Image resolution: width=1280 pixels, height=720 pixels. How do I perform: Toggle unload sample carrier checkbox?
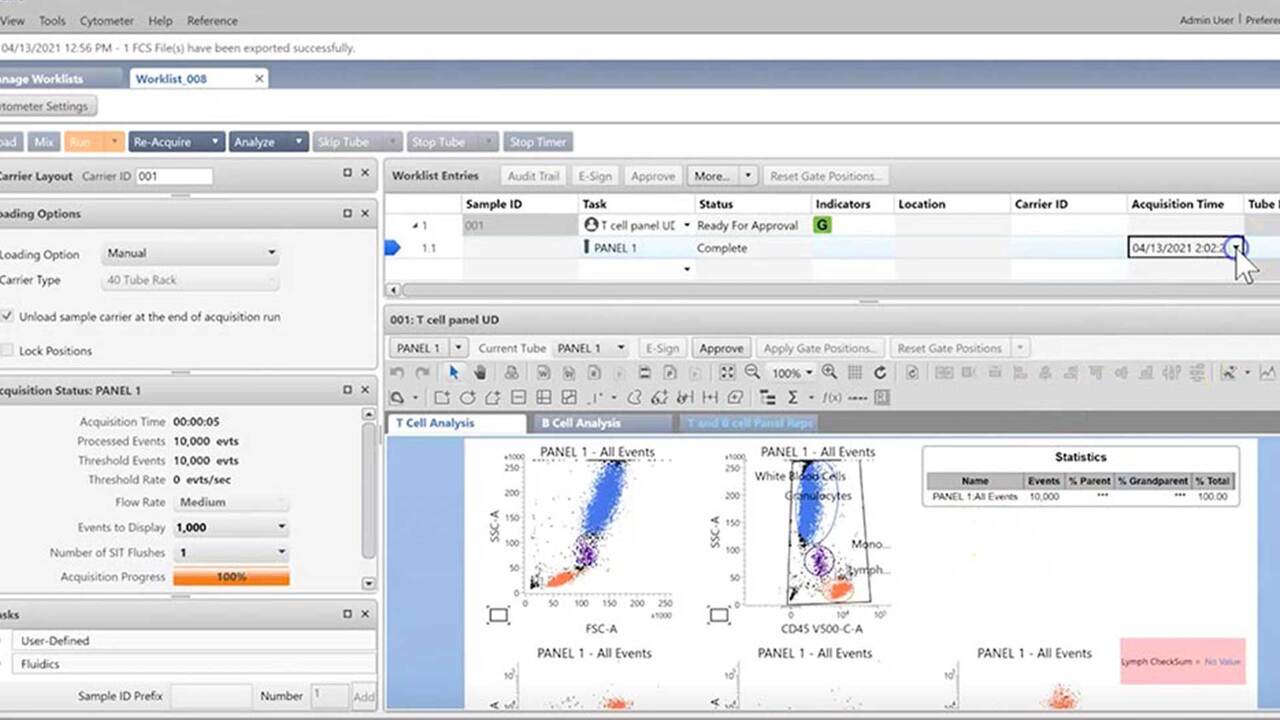pos(8,316)
